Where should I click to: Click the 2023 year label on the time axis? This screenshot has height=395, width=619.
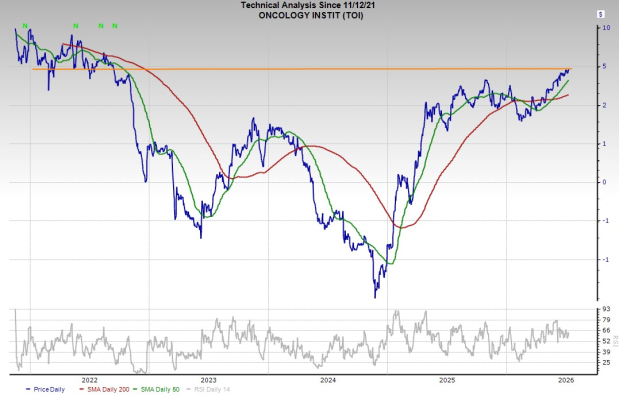(x=208, y=380)
